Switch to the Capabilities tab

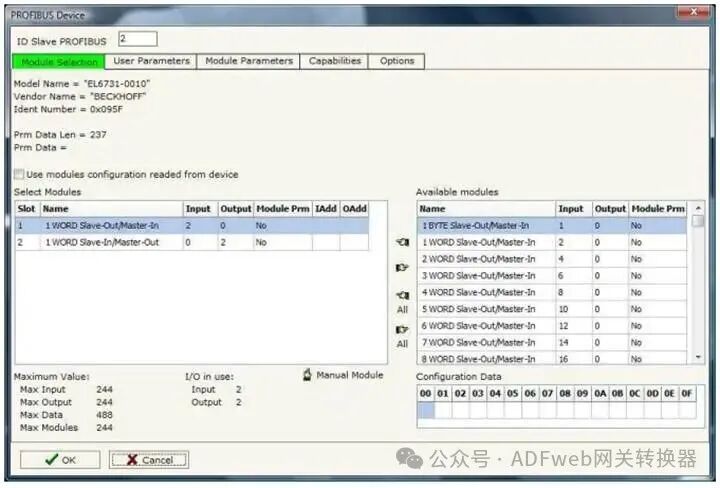[334, 61]
